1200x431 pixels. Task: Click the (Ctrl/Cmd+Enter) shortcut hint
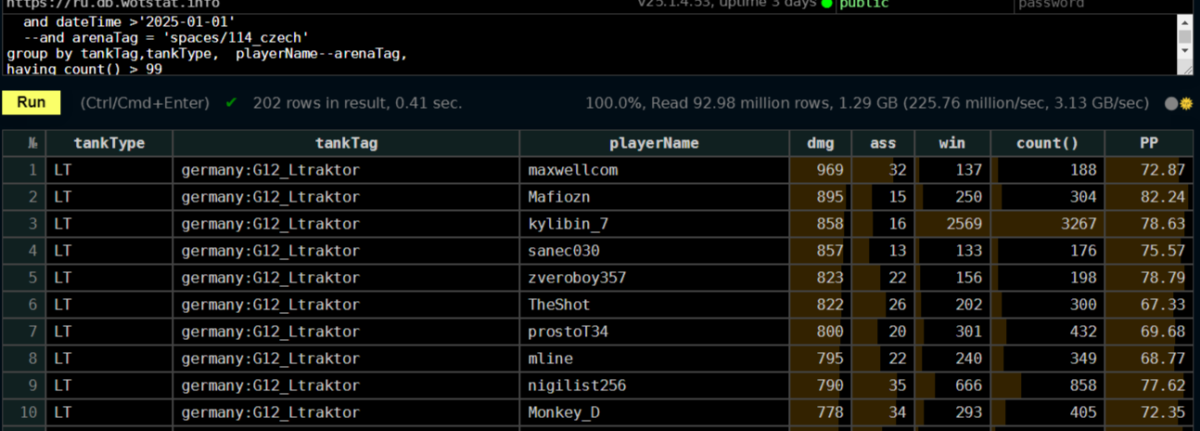pyautogui.click(x=144, y=102)
